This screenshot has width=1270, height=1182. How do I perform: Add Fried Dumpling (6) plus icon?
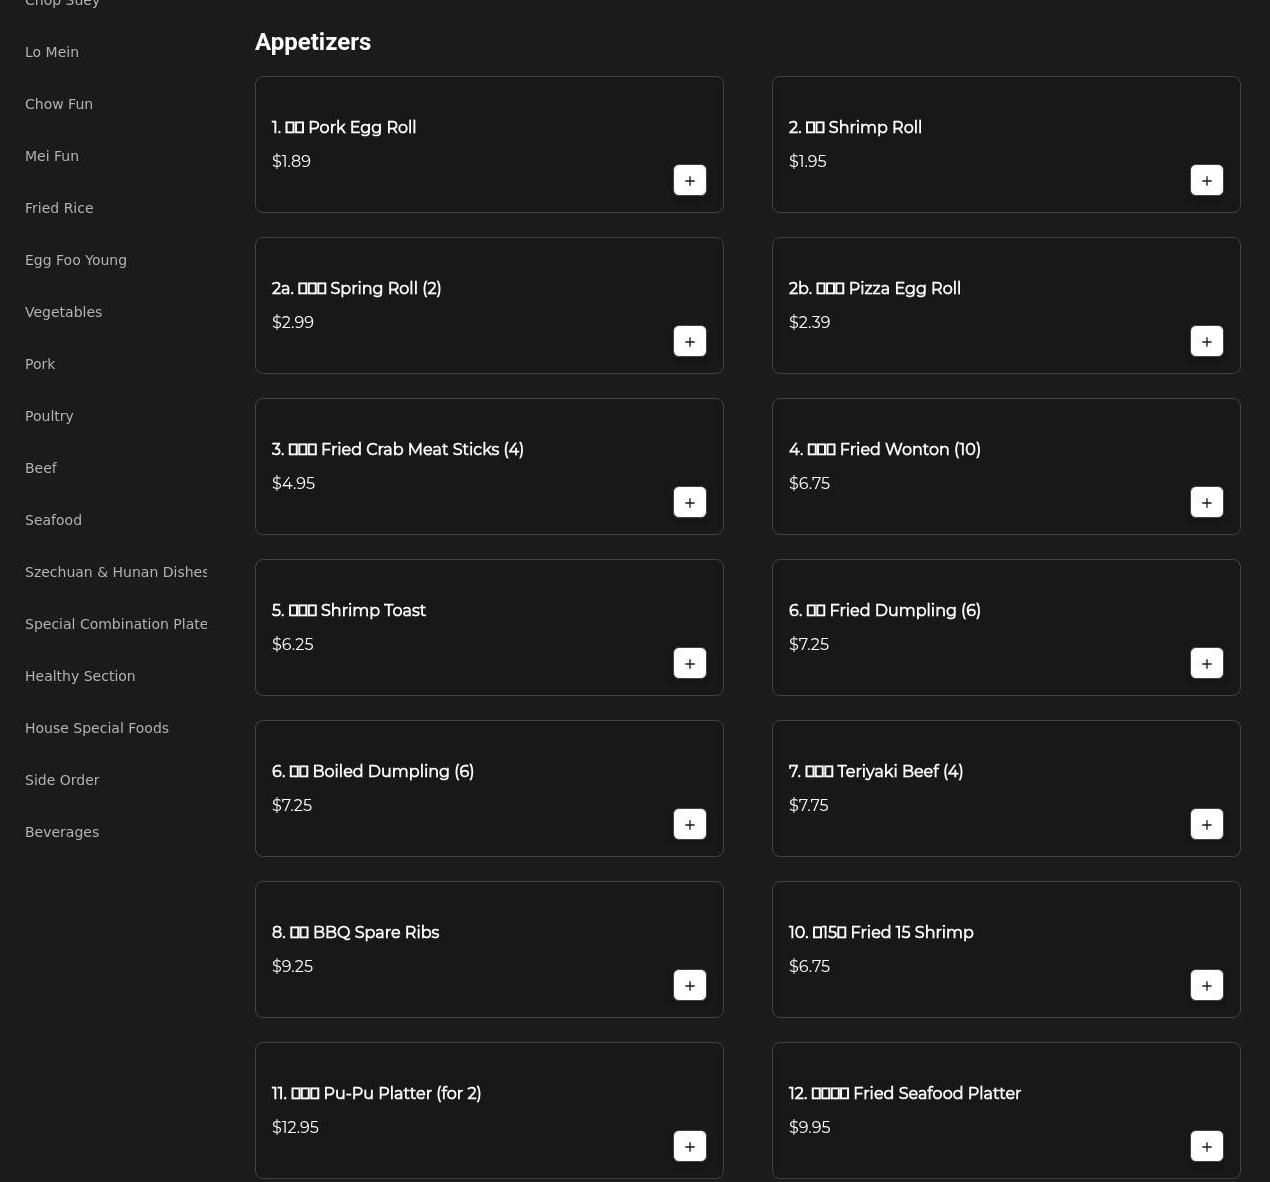[1207, 663]
